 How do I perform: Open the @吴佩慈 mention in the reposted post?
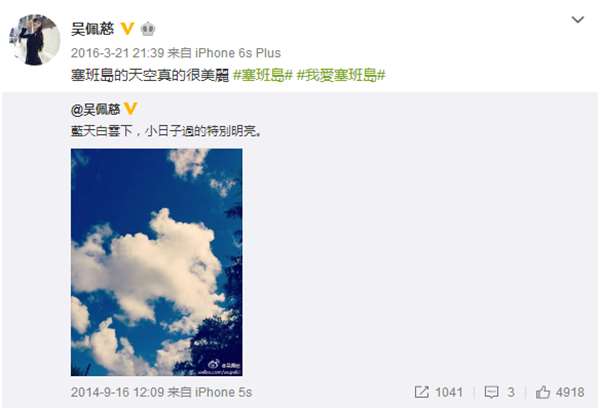coord(96,109)
